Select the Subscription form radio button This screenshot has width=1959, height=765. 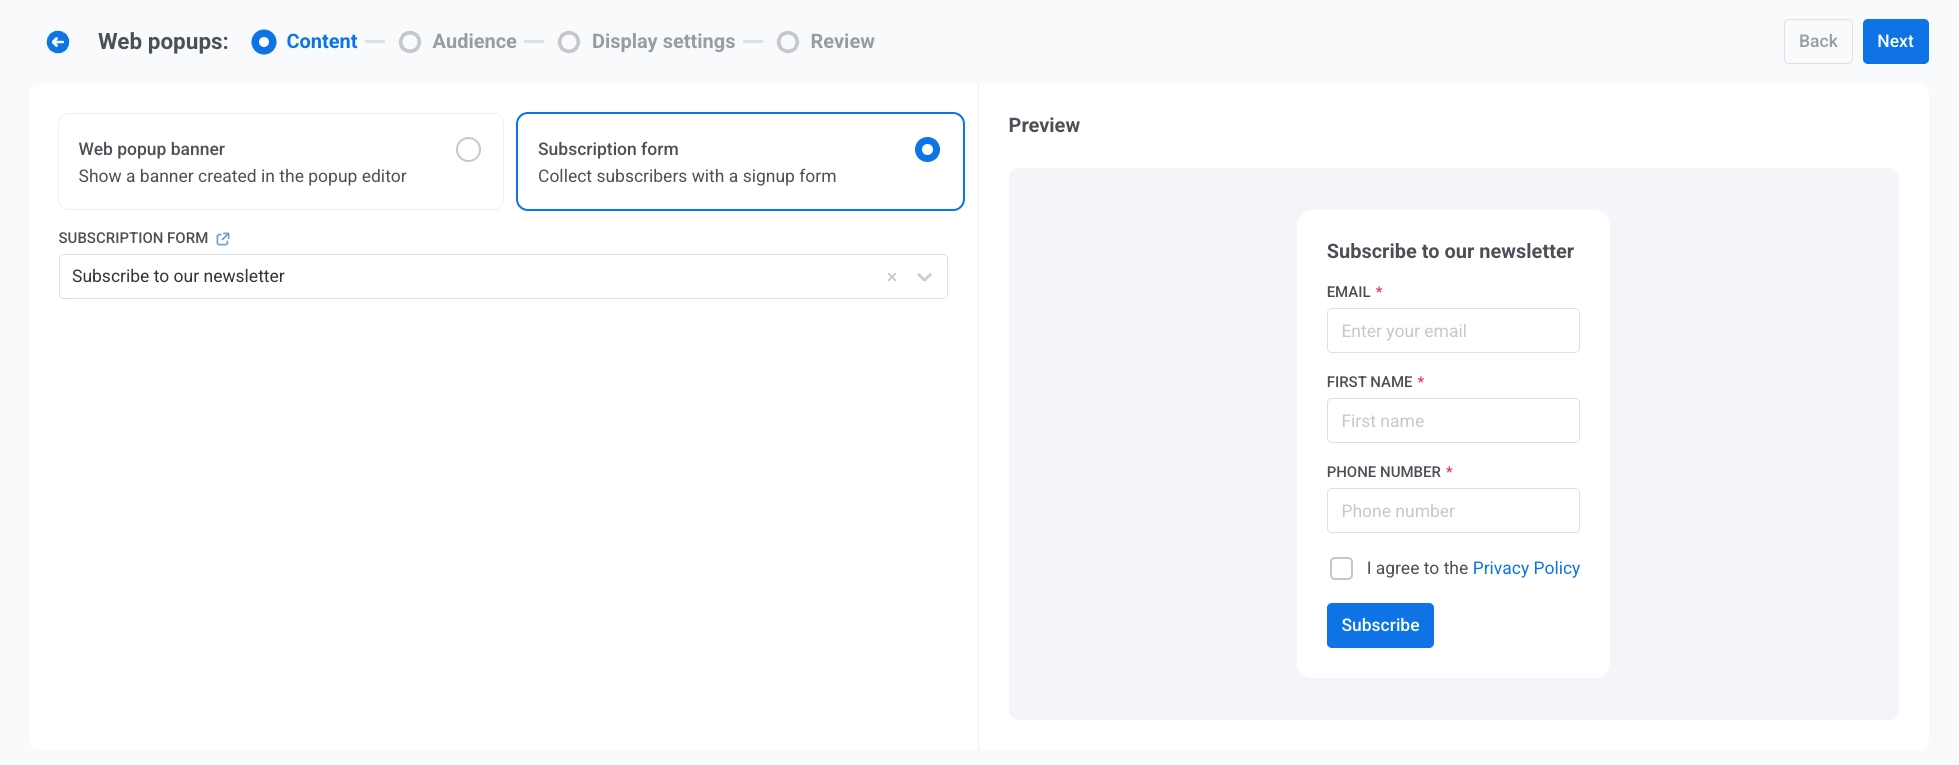927,150
